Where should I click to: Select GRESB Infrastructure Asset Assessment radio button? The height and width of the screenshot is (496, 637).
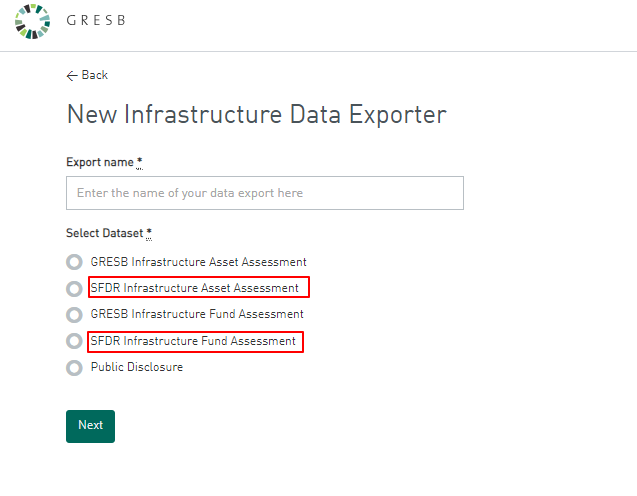tap(74, 262)
